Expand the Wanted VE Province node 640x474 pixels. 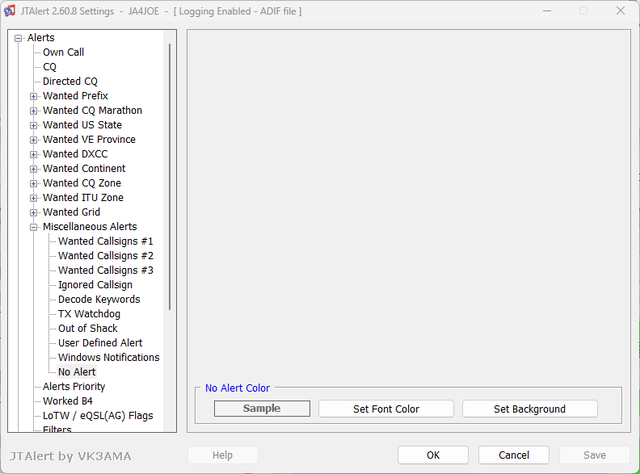tap(33, 140)
